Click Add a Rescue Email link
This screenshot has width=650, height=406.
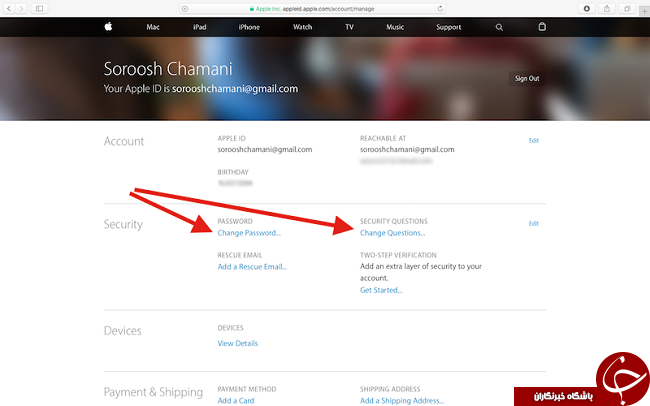click(x=252, y=267)
